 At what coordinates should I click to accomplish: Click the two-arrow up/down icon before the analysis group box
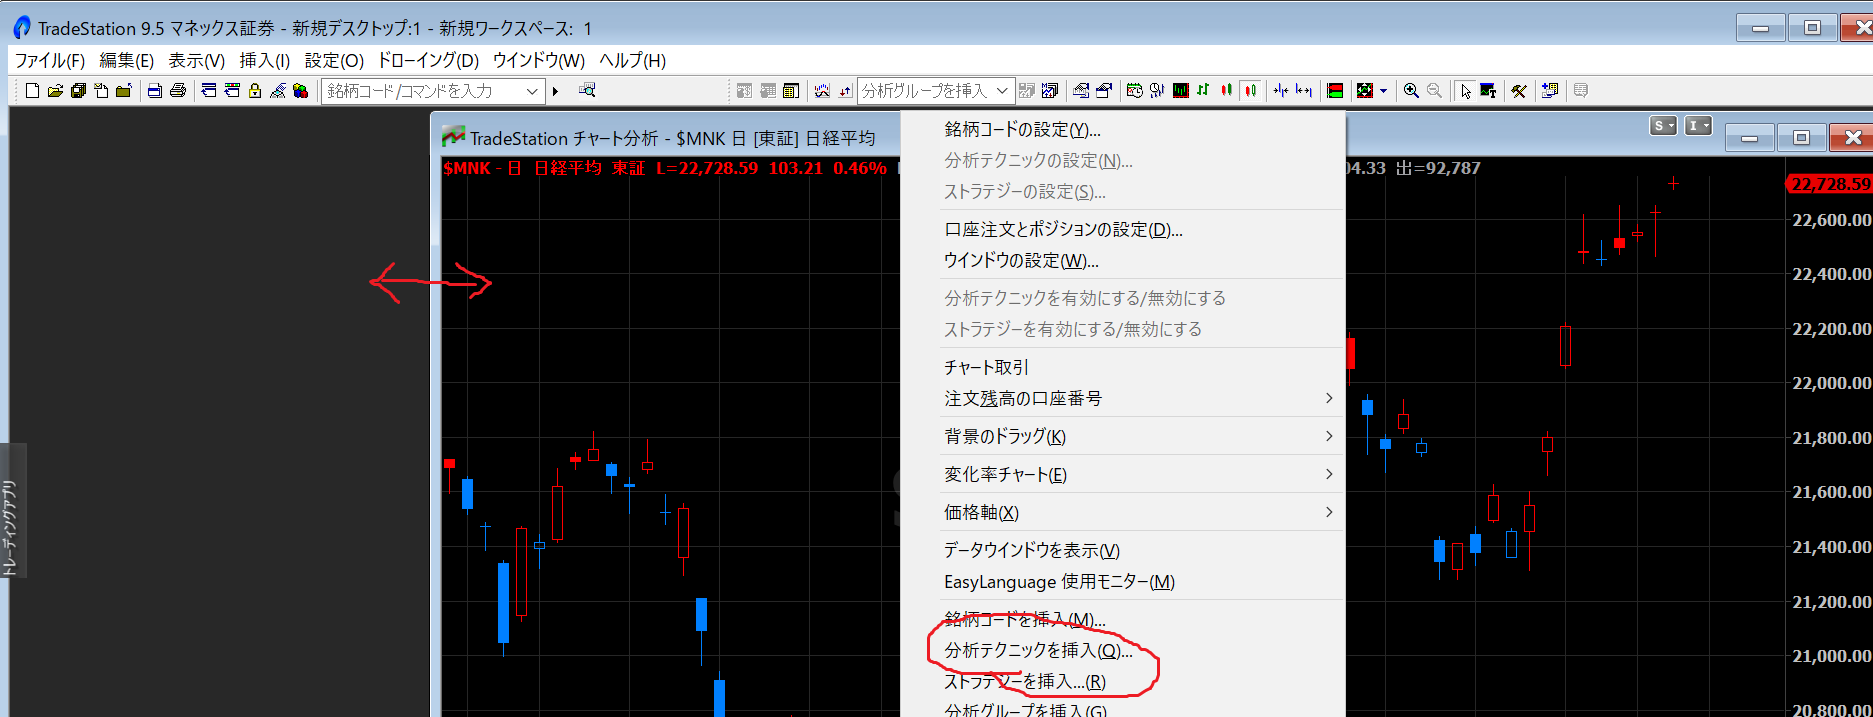click(x=845, y=91)
